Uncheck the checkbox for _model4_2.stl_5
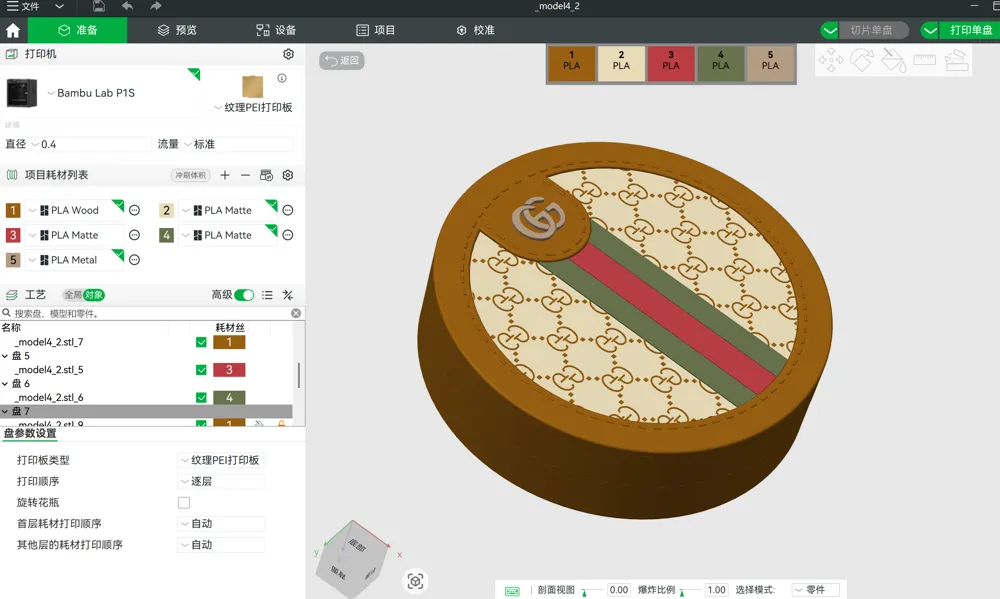The width and height of the screenshot is (1000, 599). pyautogui.click(x=201, y=370)
